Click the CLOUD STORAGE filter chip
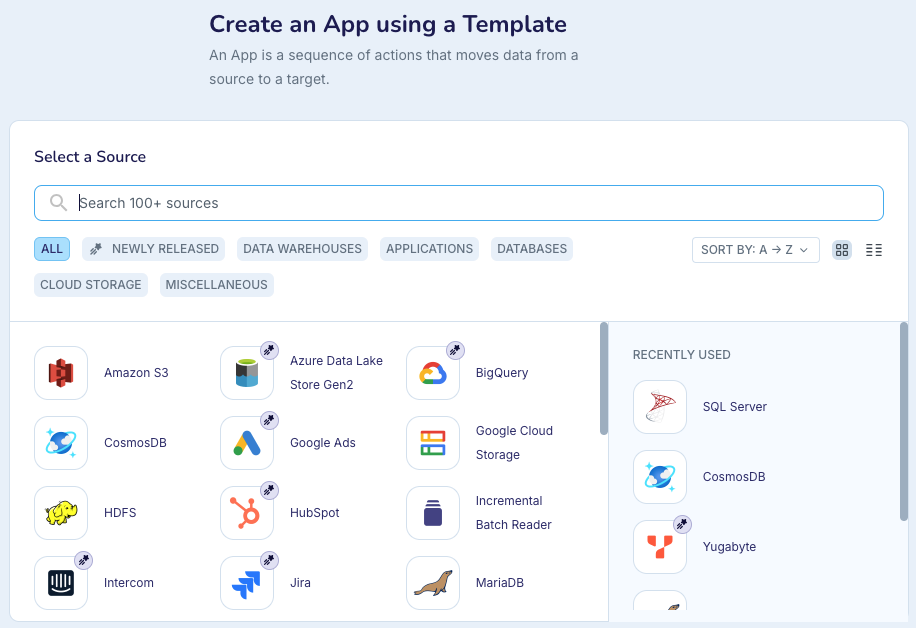Screen dimensions: 916x628 click(x=90, y=284)
